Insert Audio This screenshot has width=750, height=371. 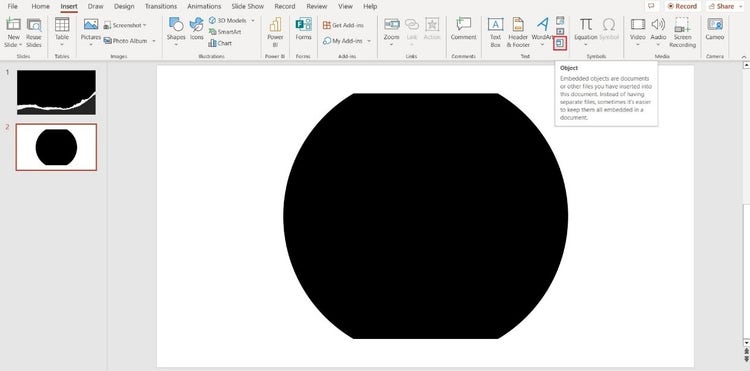click(658, 28)
